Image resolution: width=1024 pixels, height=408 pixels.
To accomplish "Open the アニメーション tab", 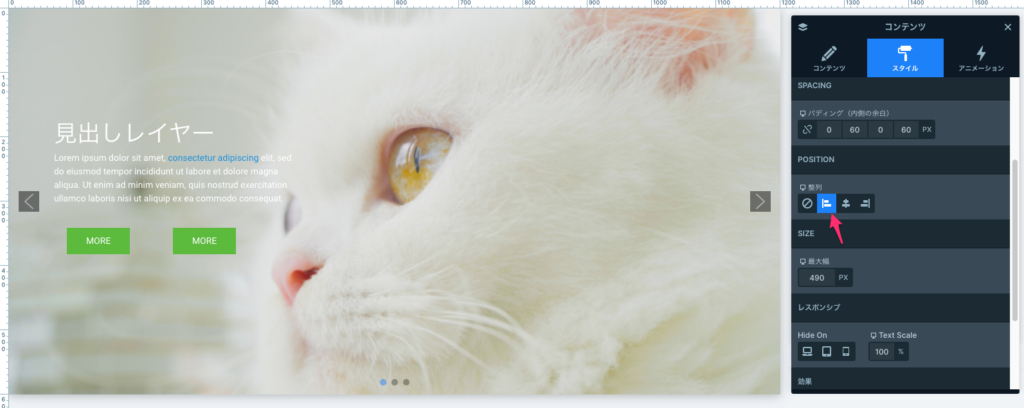I will (x=980, y=58).
